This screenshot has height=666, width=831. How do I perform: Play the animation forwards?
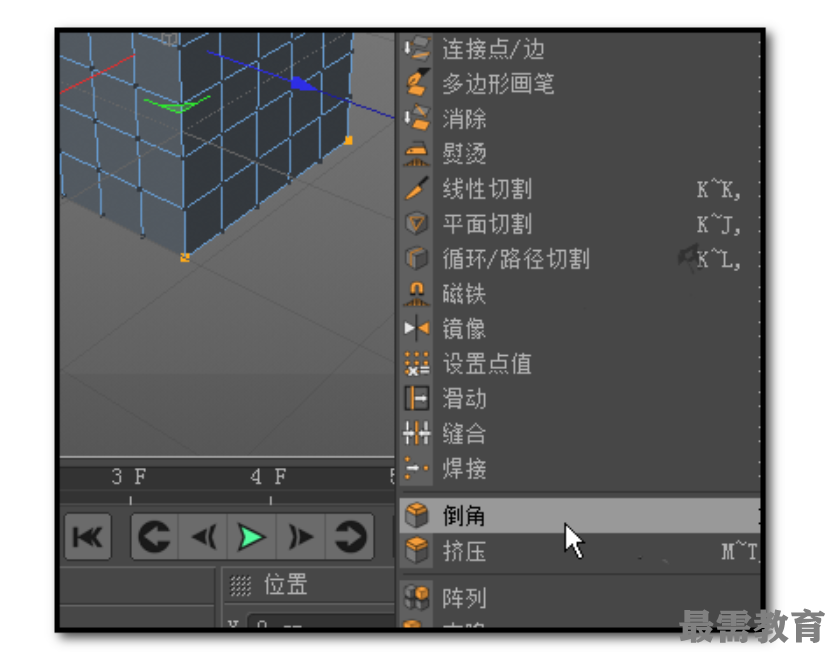[251, 537]
